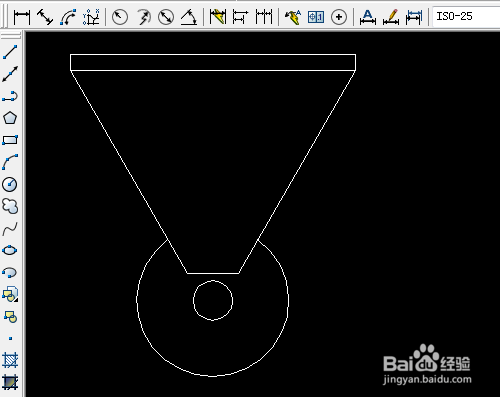
Task: Add a Center Mark
Action: (339, 17)
